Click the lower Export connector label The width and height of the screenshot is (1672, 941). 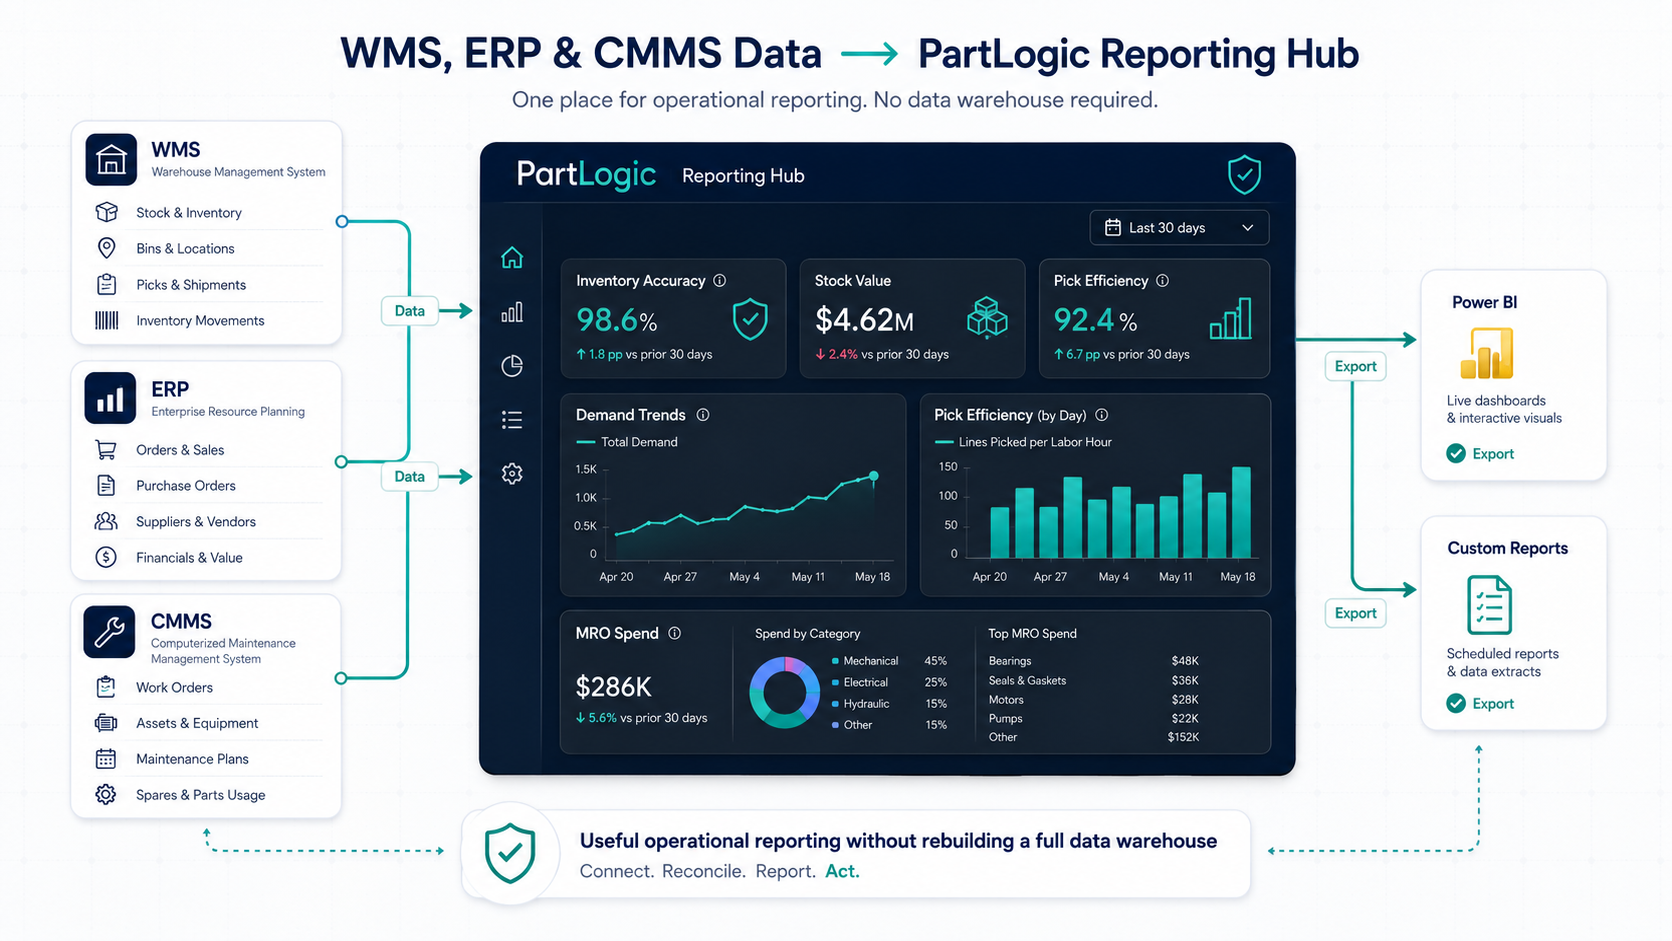pos(1355,613)
